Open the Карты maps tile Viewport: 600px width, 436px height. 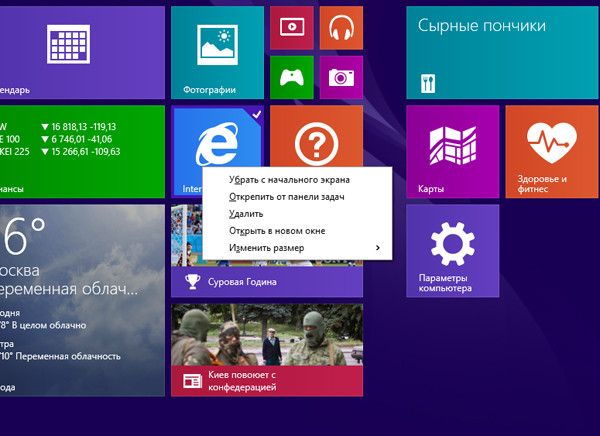pyautogui.click(x=453, y=152)
